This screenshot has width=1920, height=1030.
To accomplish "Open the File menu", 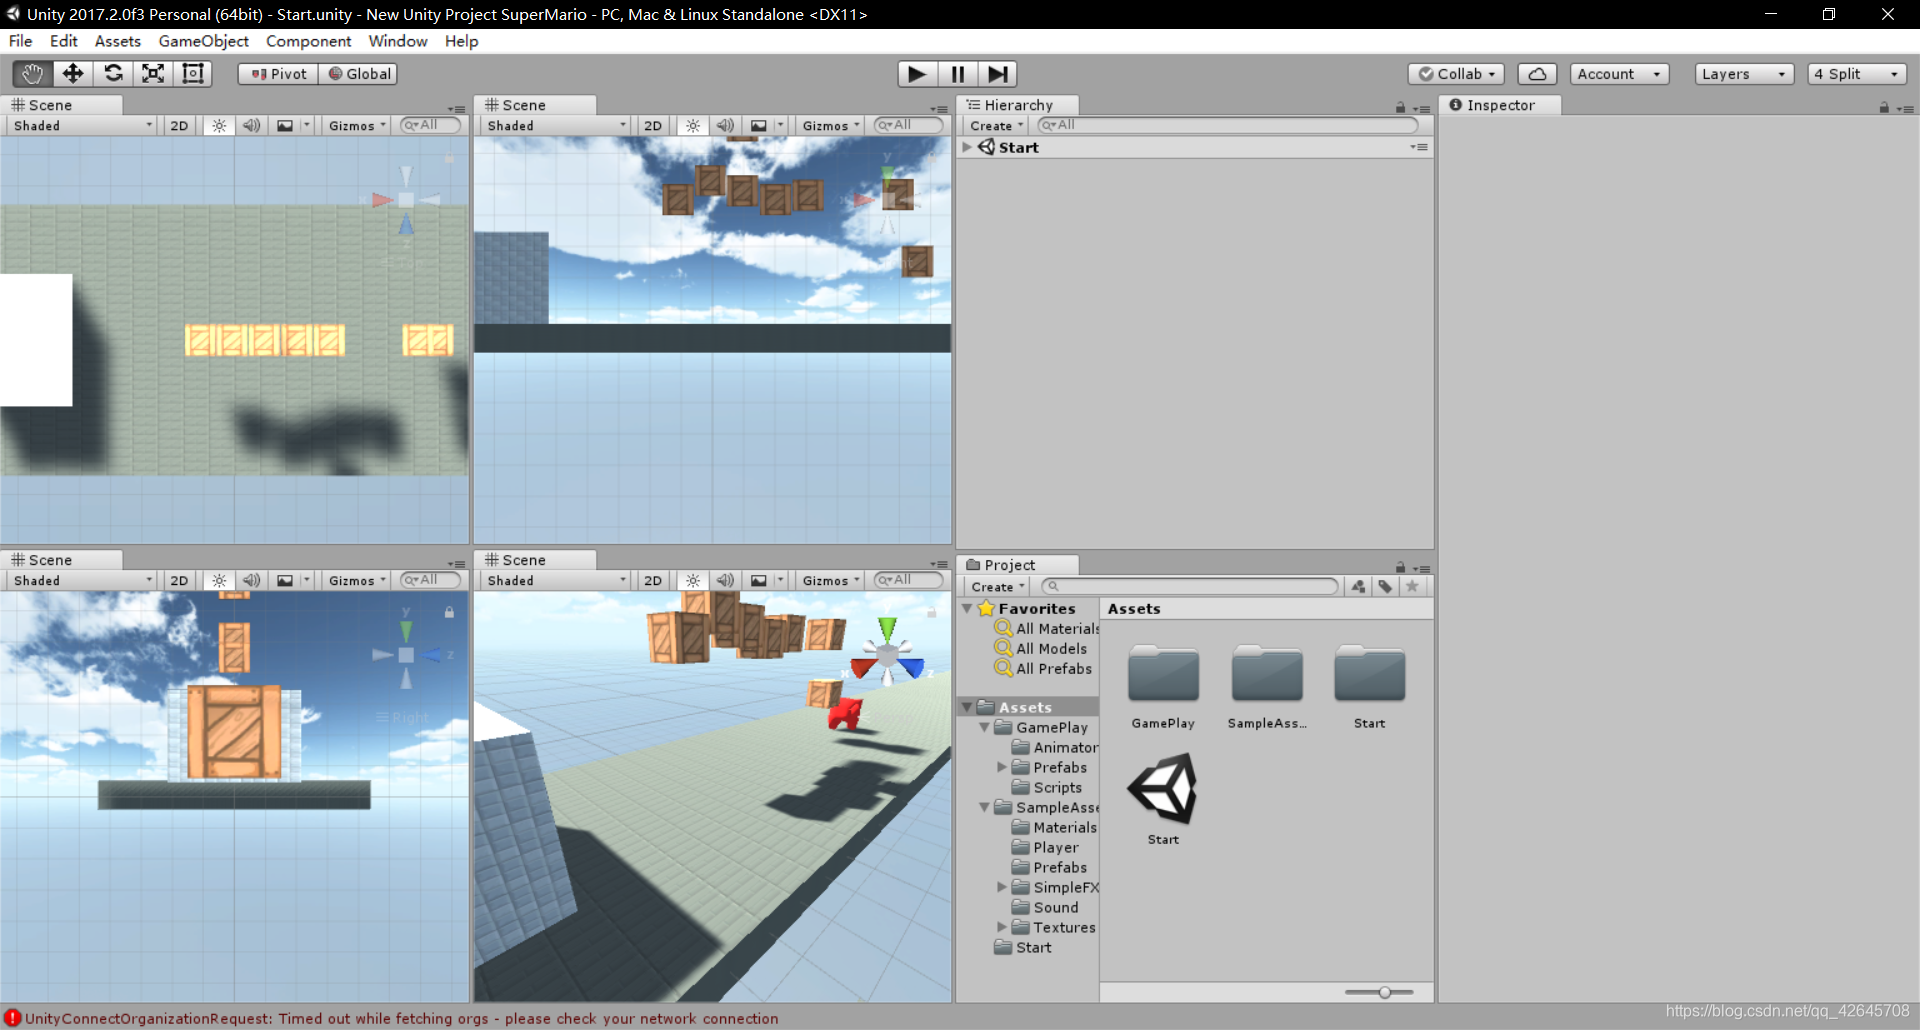I will [20, 41].
